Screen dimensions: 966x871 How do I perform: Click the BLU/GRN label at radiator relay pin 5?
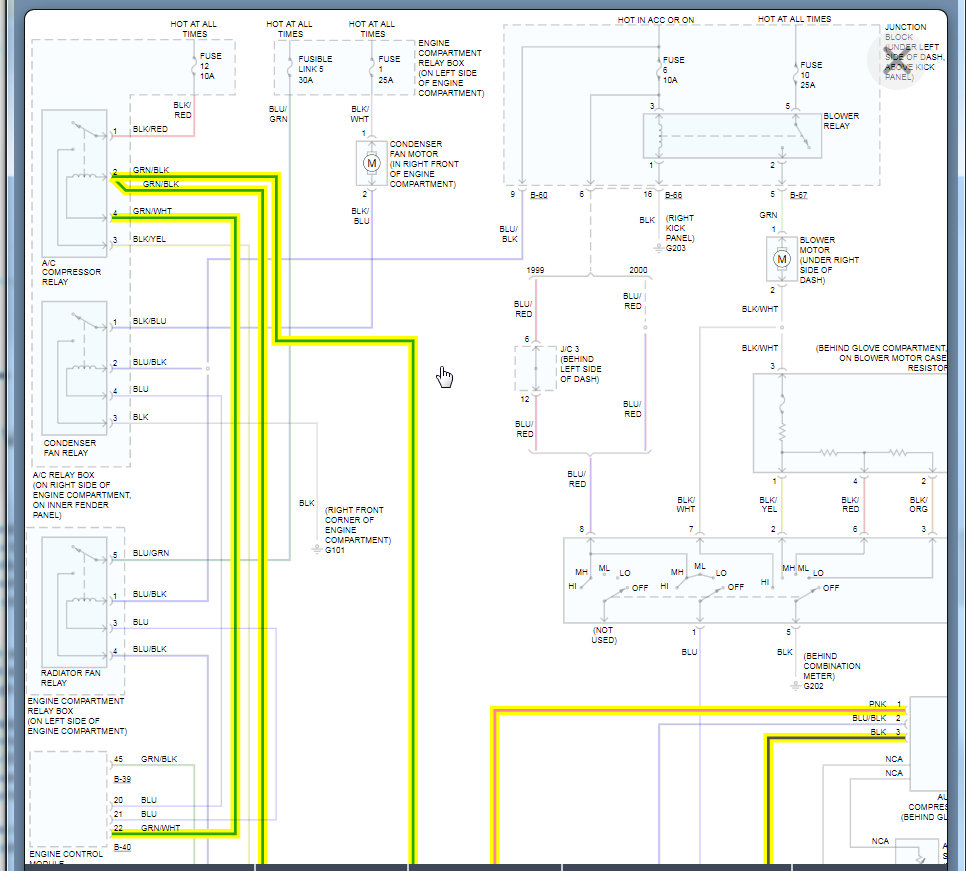click(150, 553)
